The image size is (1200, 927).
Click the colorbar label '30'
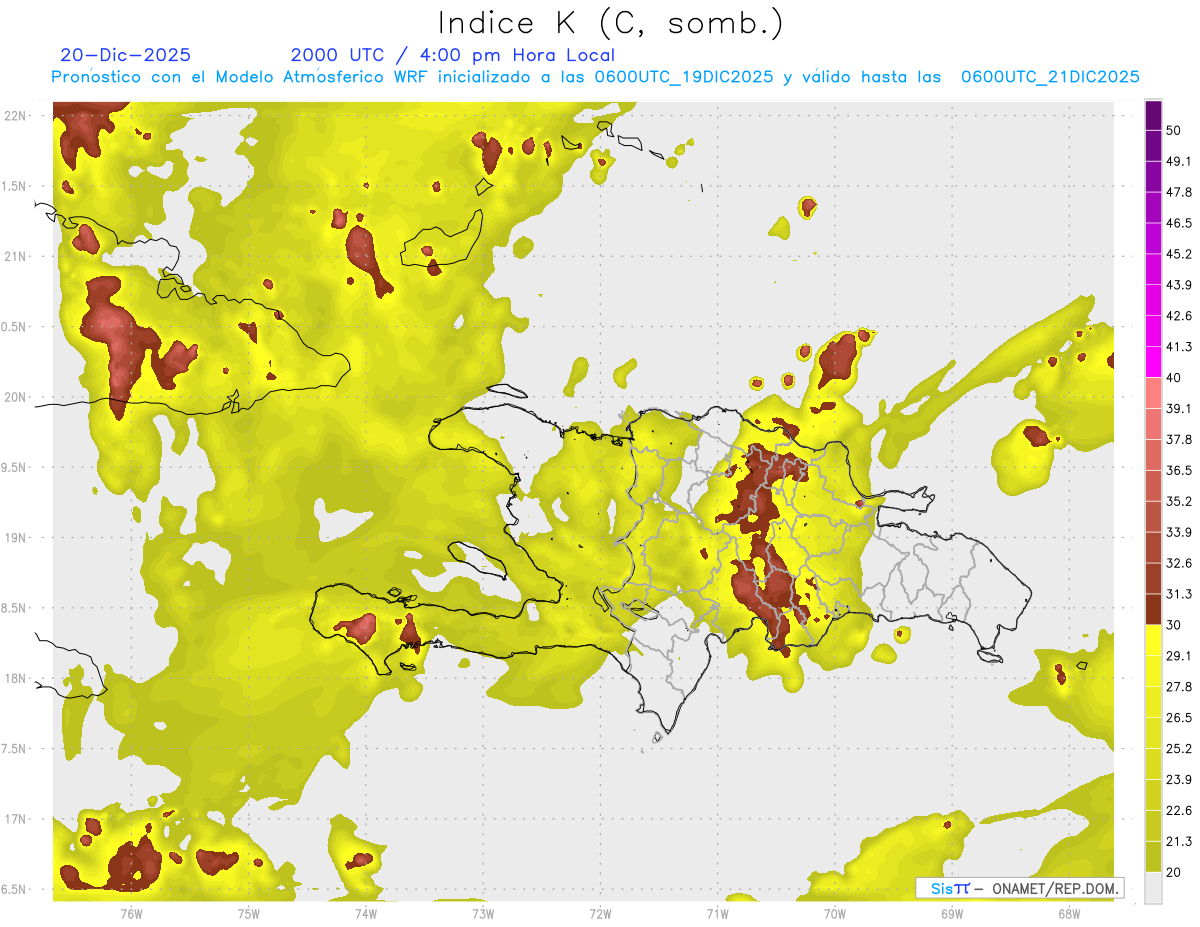1174,625
